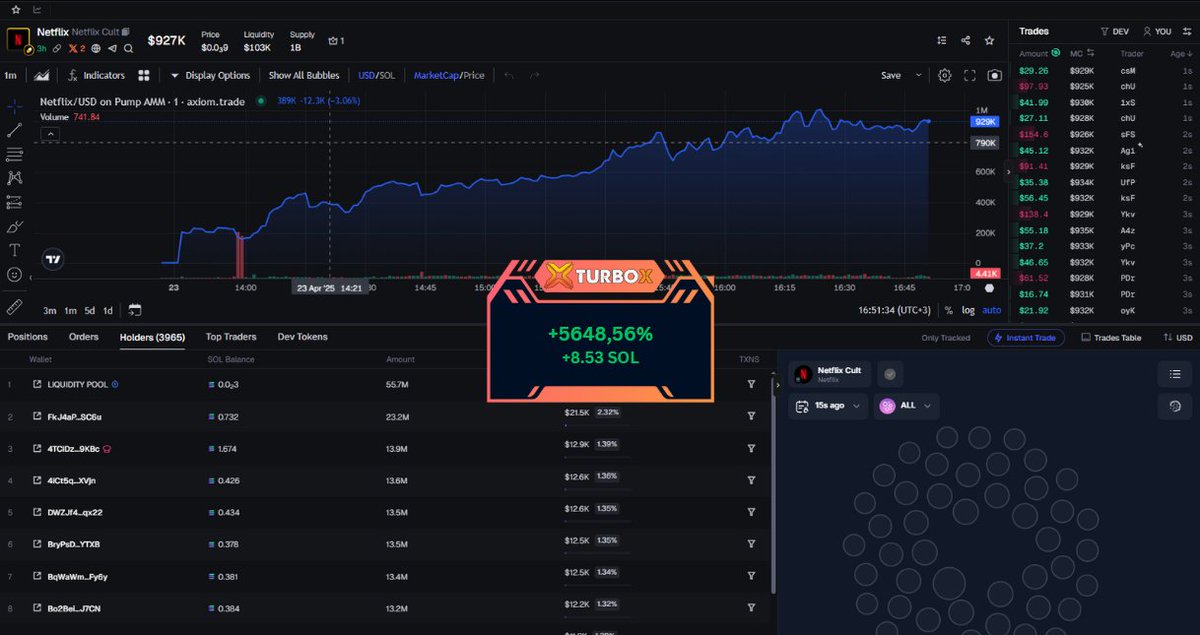Take a chart snapshot with camera icon

[x=995, y=75]
